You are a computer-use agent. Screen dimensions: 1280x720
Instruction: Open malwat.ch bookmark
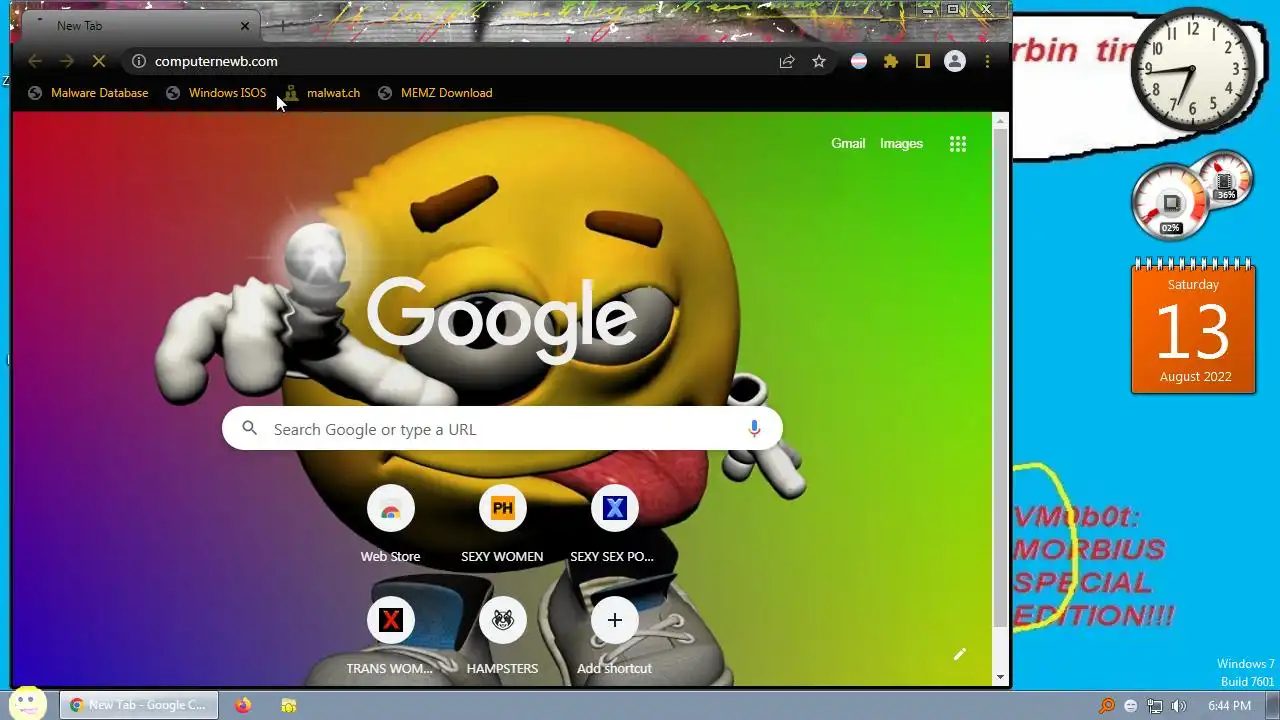[322, 93]
